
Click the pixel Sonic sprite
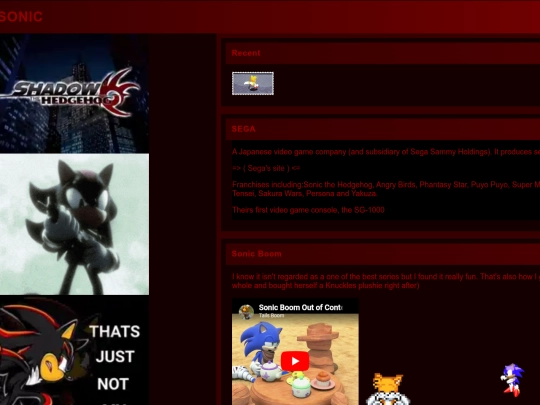click(x=512, y=380)
